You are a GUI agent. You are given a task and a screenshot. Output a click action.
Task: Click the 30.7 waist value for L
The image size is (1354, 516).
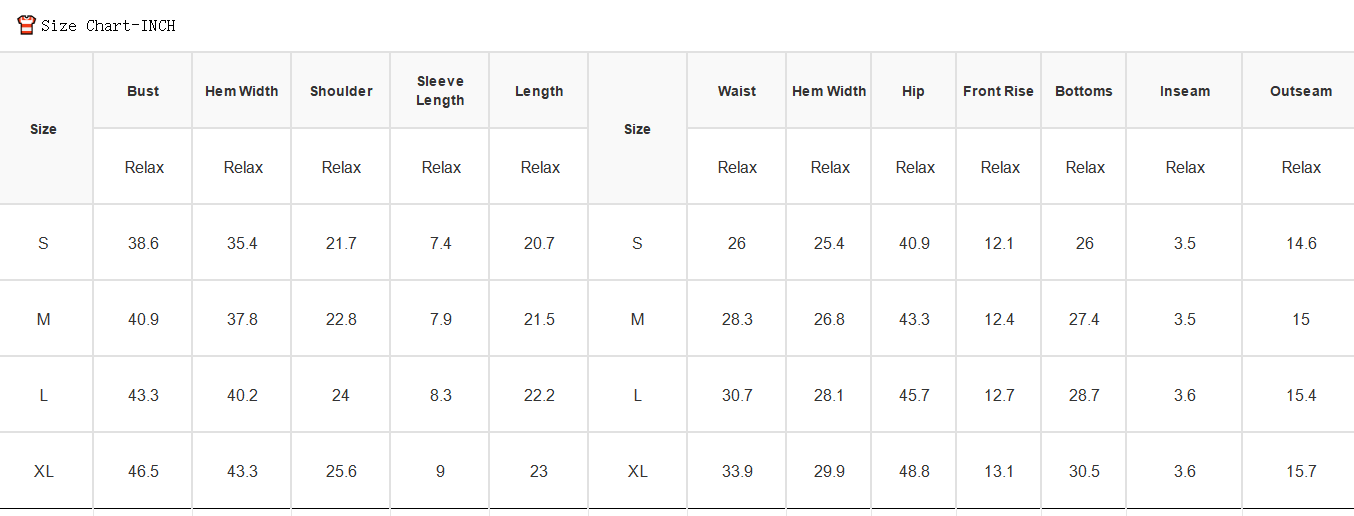click(x=737, y=395)
